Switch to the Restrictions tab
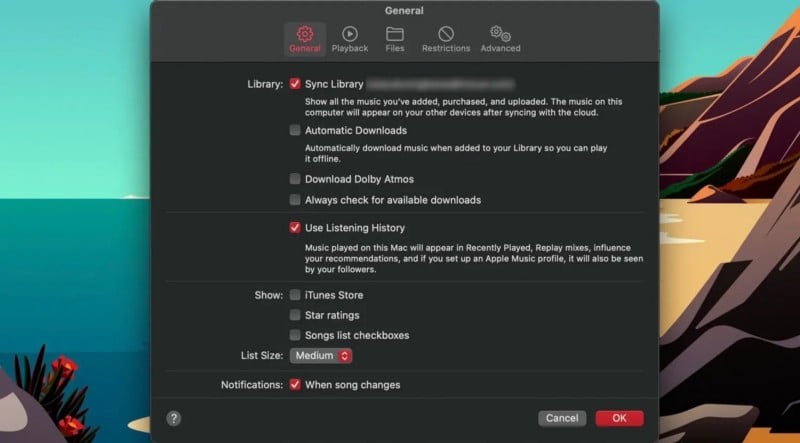 point(446,39)
